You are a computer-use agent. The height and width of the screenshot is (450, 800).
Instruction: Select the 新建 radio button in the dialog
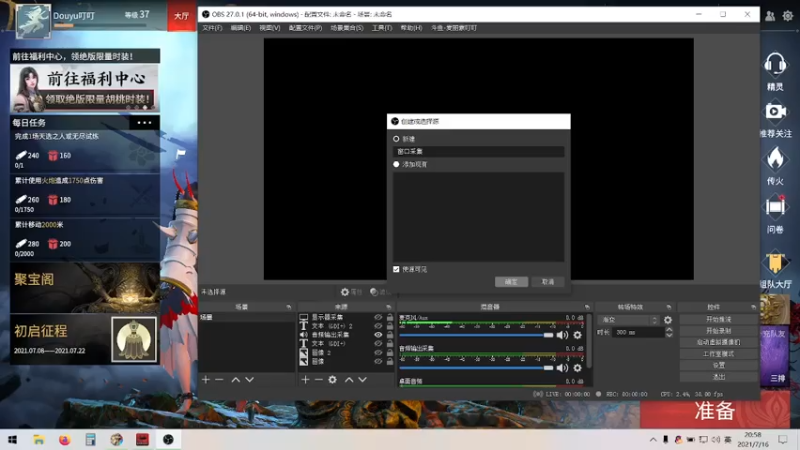tap(396, 139)
